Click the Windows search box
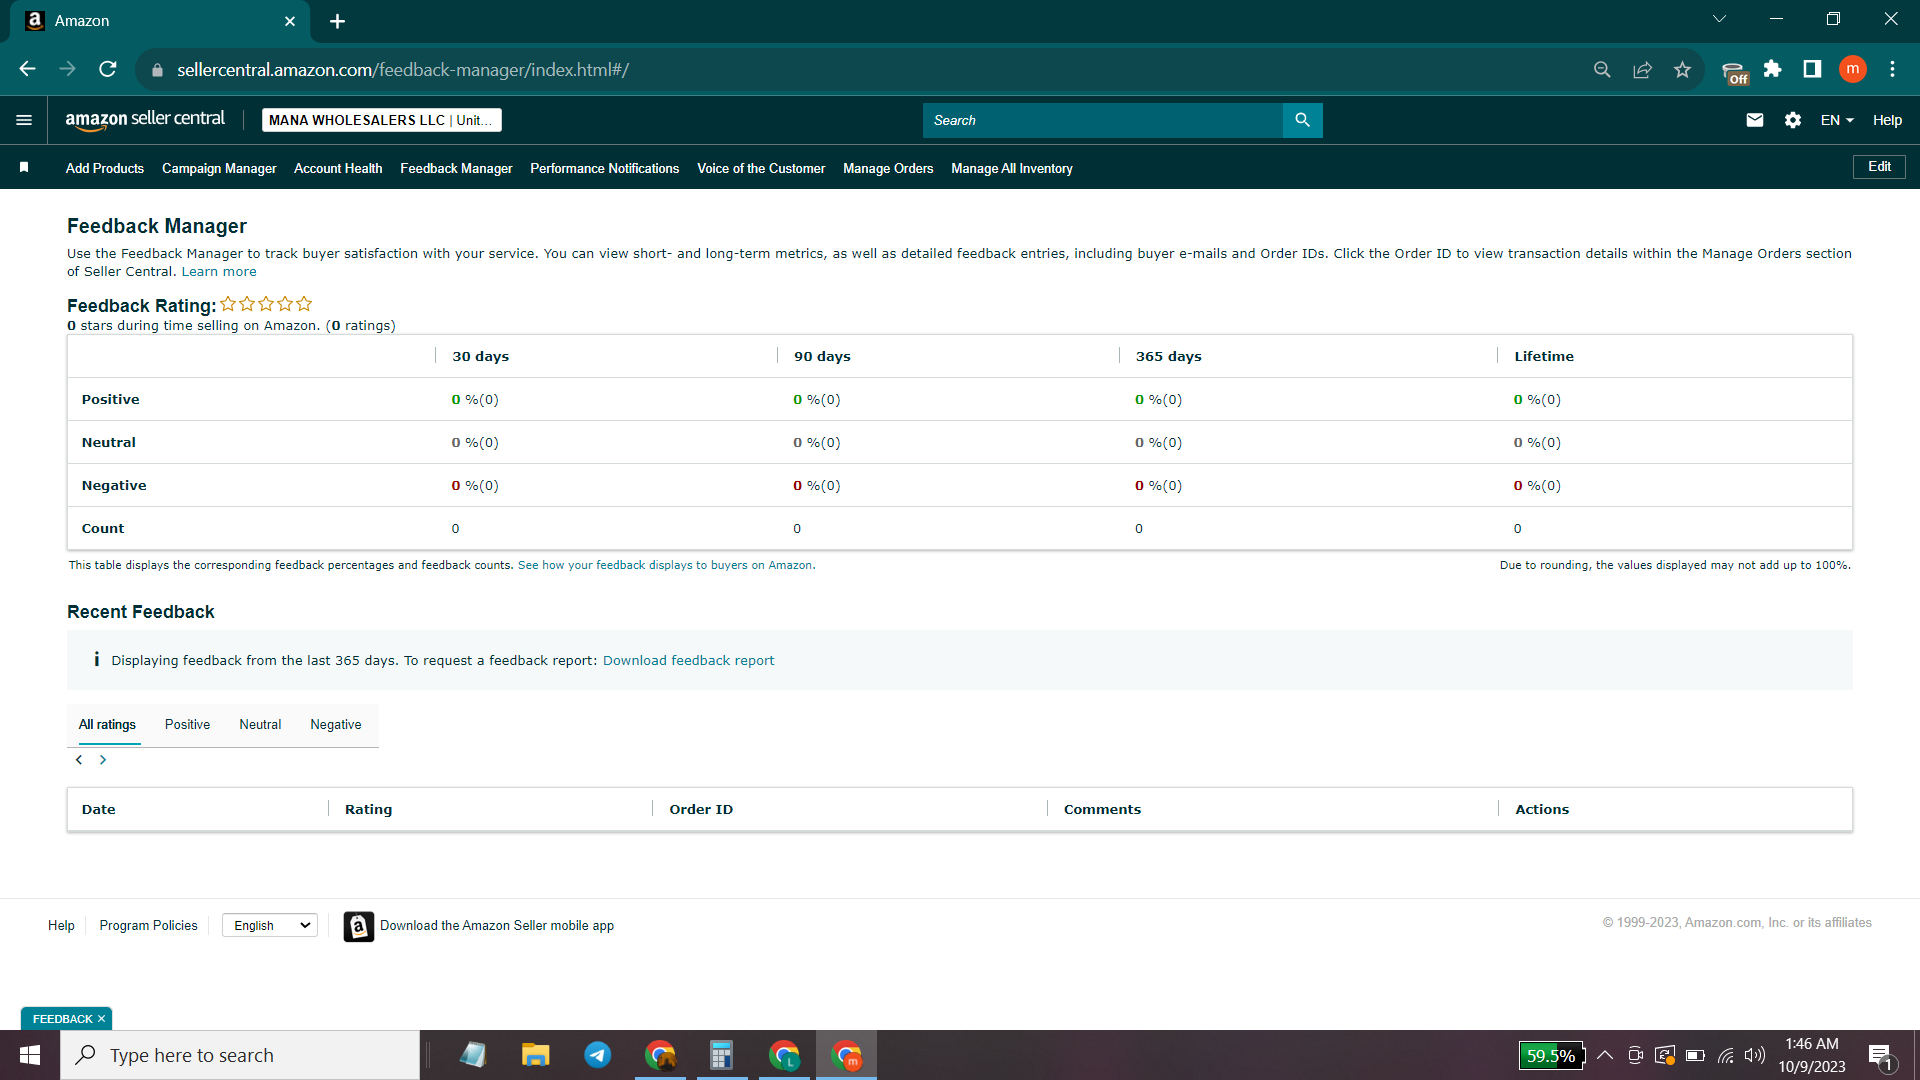This screenshot has width=1920, height=1080. tap(240, 1055)
